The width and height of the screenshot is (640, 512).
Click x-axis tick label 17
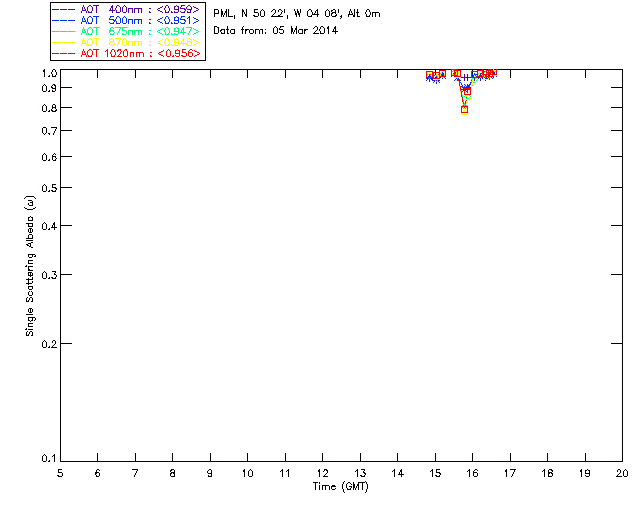click(x=510, y=473)
